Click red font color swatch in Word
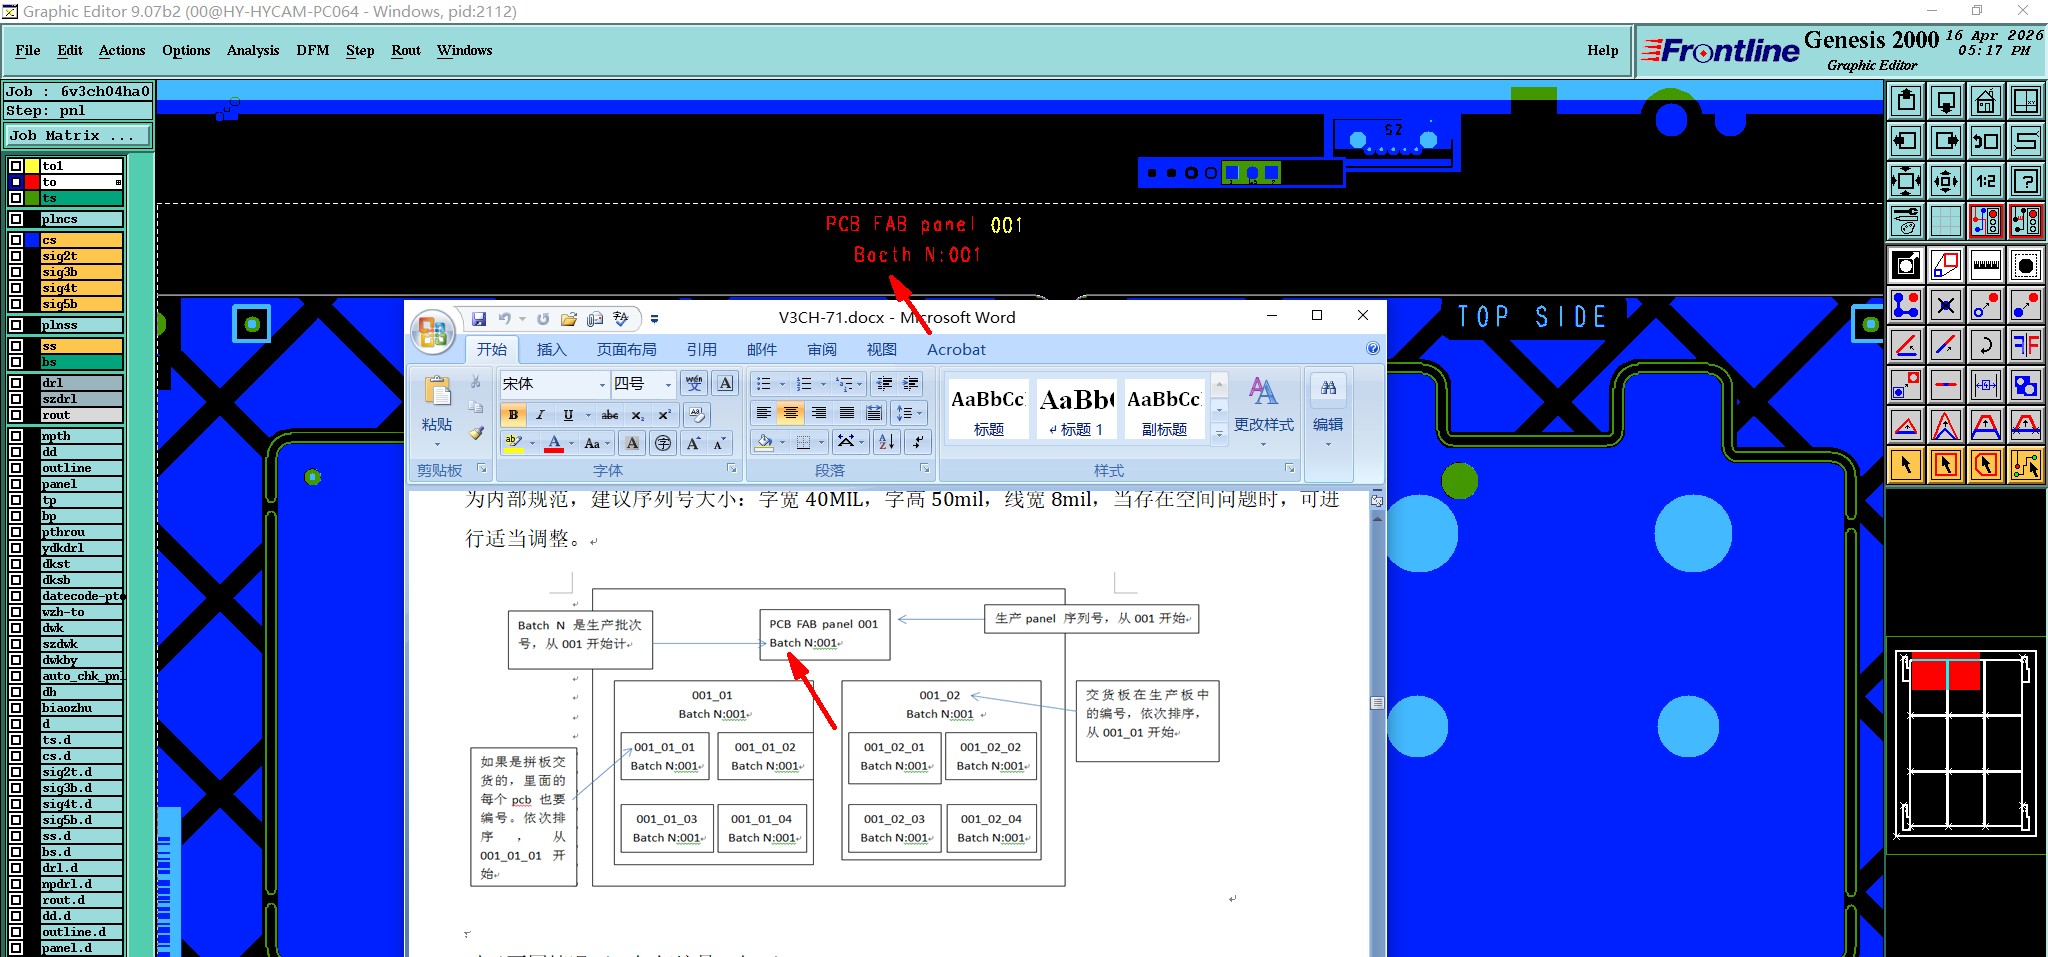This screenshot has height=957, width=2048. [x=554, y=443]
